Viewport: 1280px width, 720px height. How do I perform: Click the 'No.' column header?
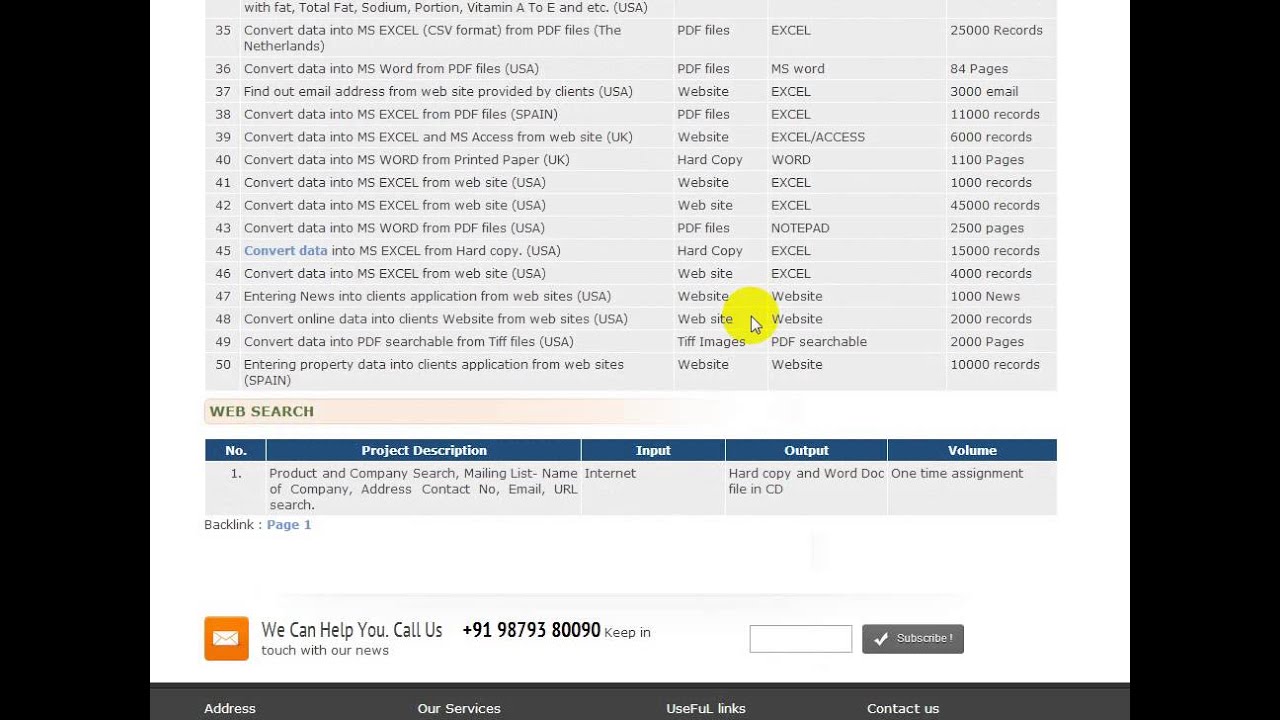[236, 450]
